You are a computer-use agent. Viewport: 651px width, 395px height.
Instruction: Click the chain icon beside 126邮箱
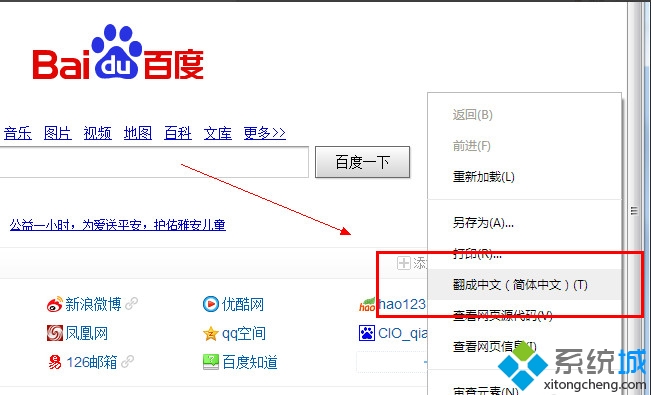(127, 362)
